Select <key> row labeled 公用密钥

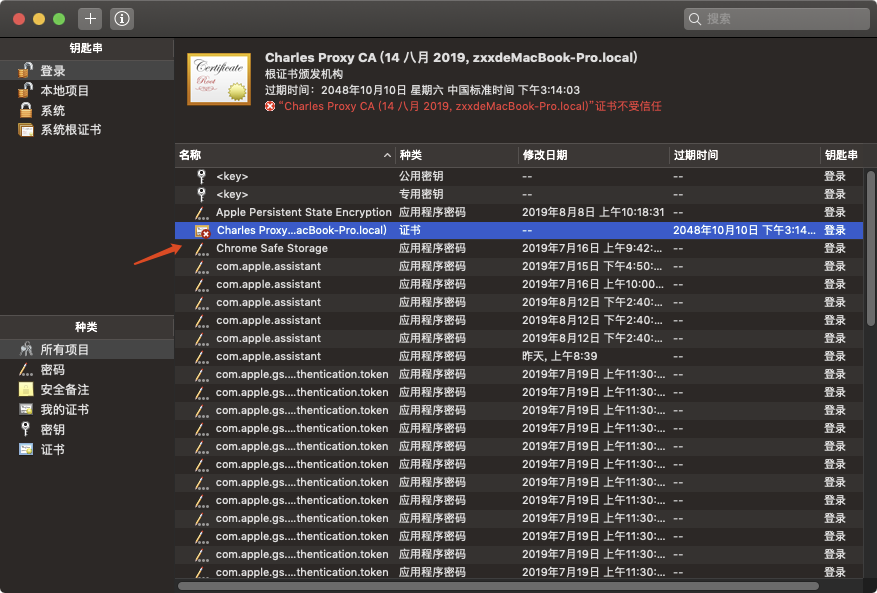point(518,176)
